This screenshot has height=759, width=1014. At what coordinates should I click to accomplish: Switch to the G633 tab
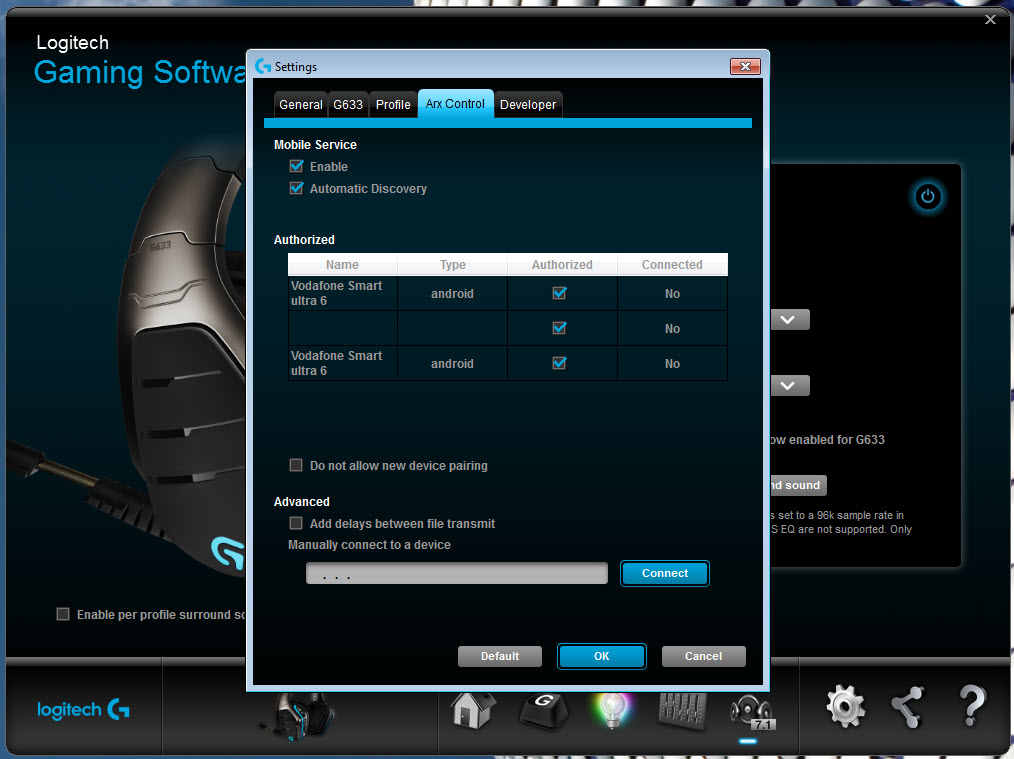348,105
